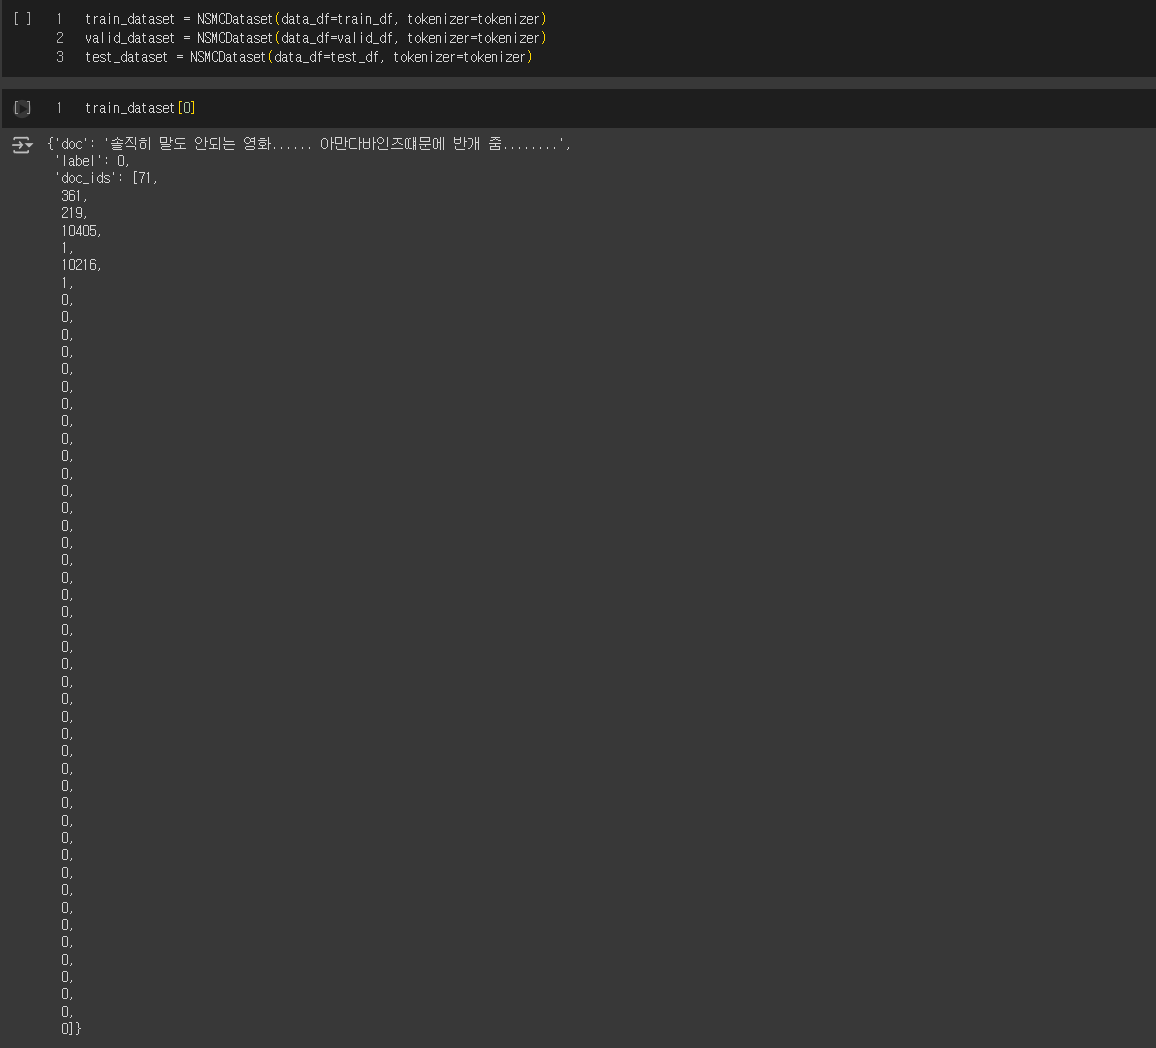1156x1048 pixels.
Task: Click the value 10216 in output
Action: (81, 265)
